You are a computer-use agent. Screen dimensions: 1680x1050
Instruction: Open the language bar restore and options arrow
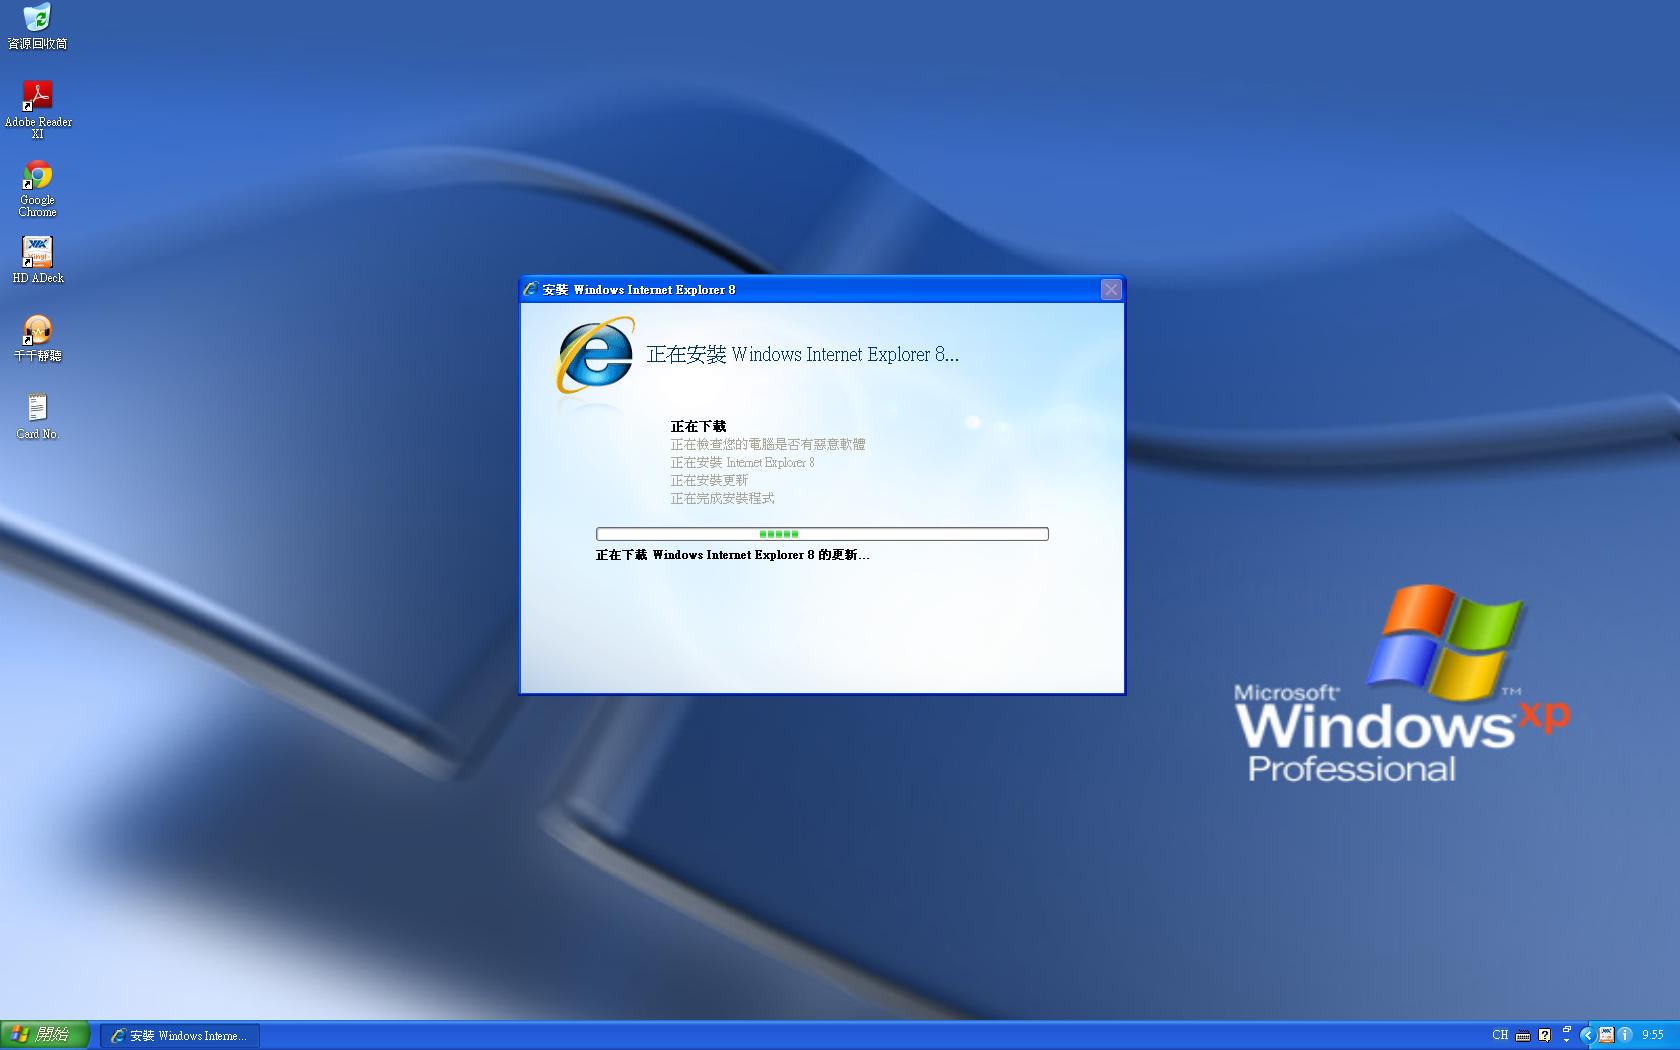[x=1567, y=1036]
